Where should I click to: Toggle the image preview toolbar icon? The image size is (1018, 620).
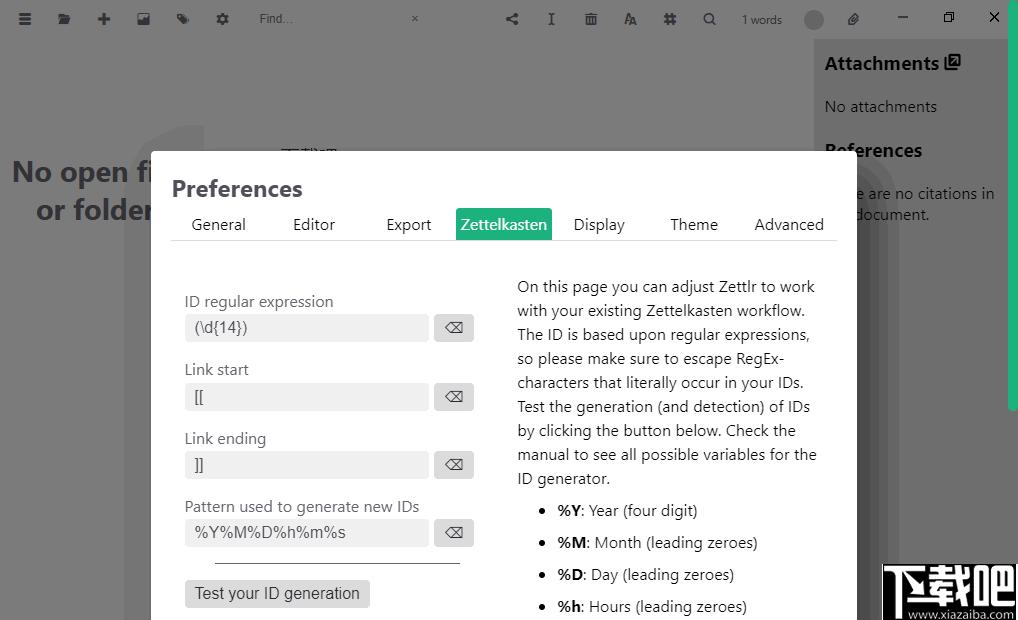tap(143, 19)
